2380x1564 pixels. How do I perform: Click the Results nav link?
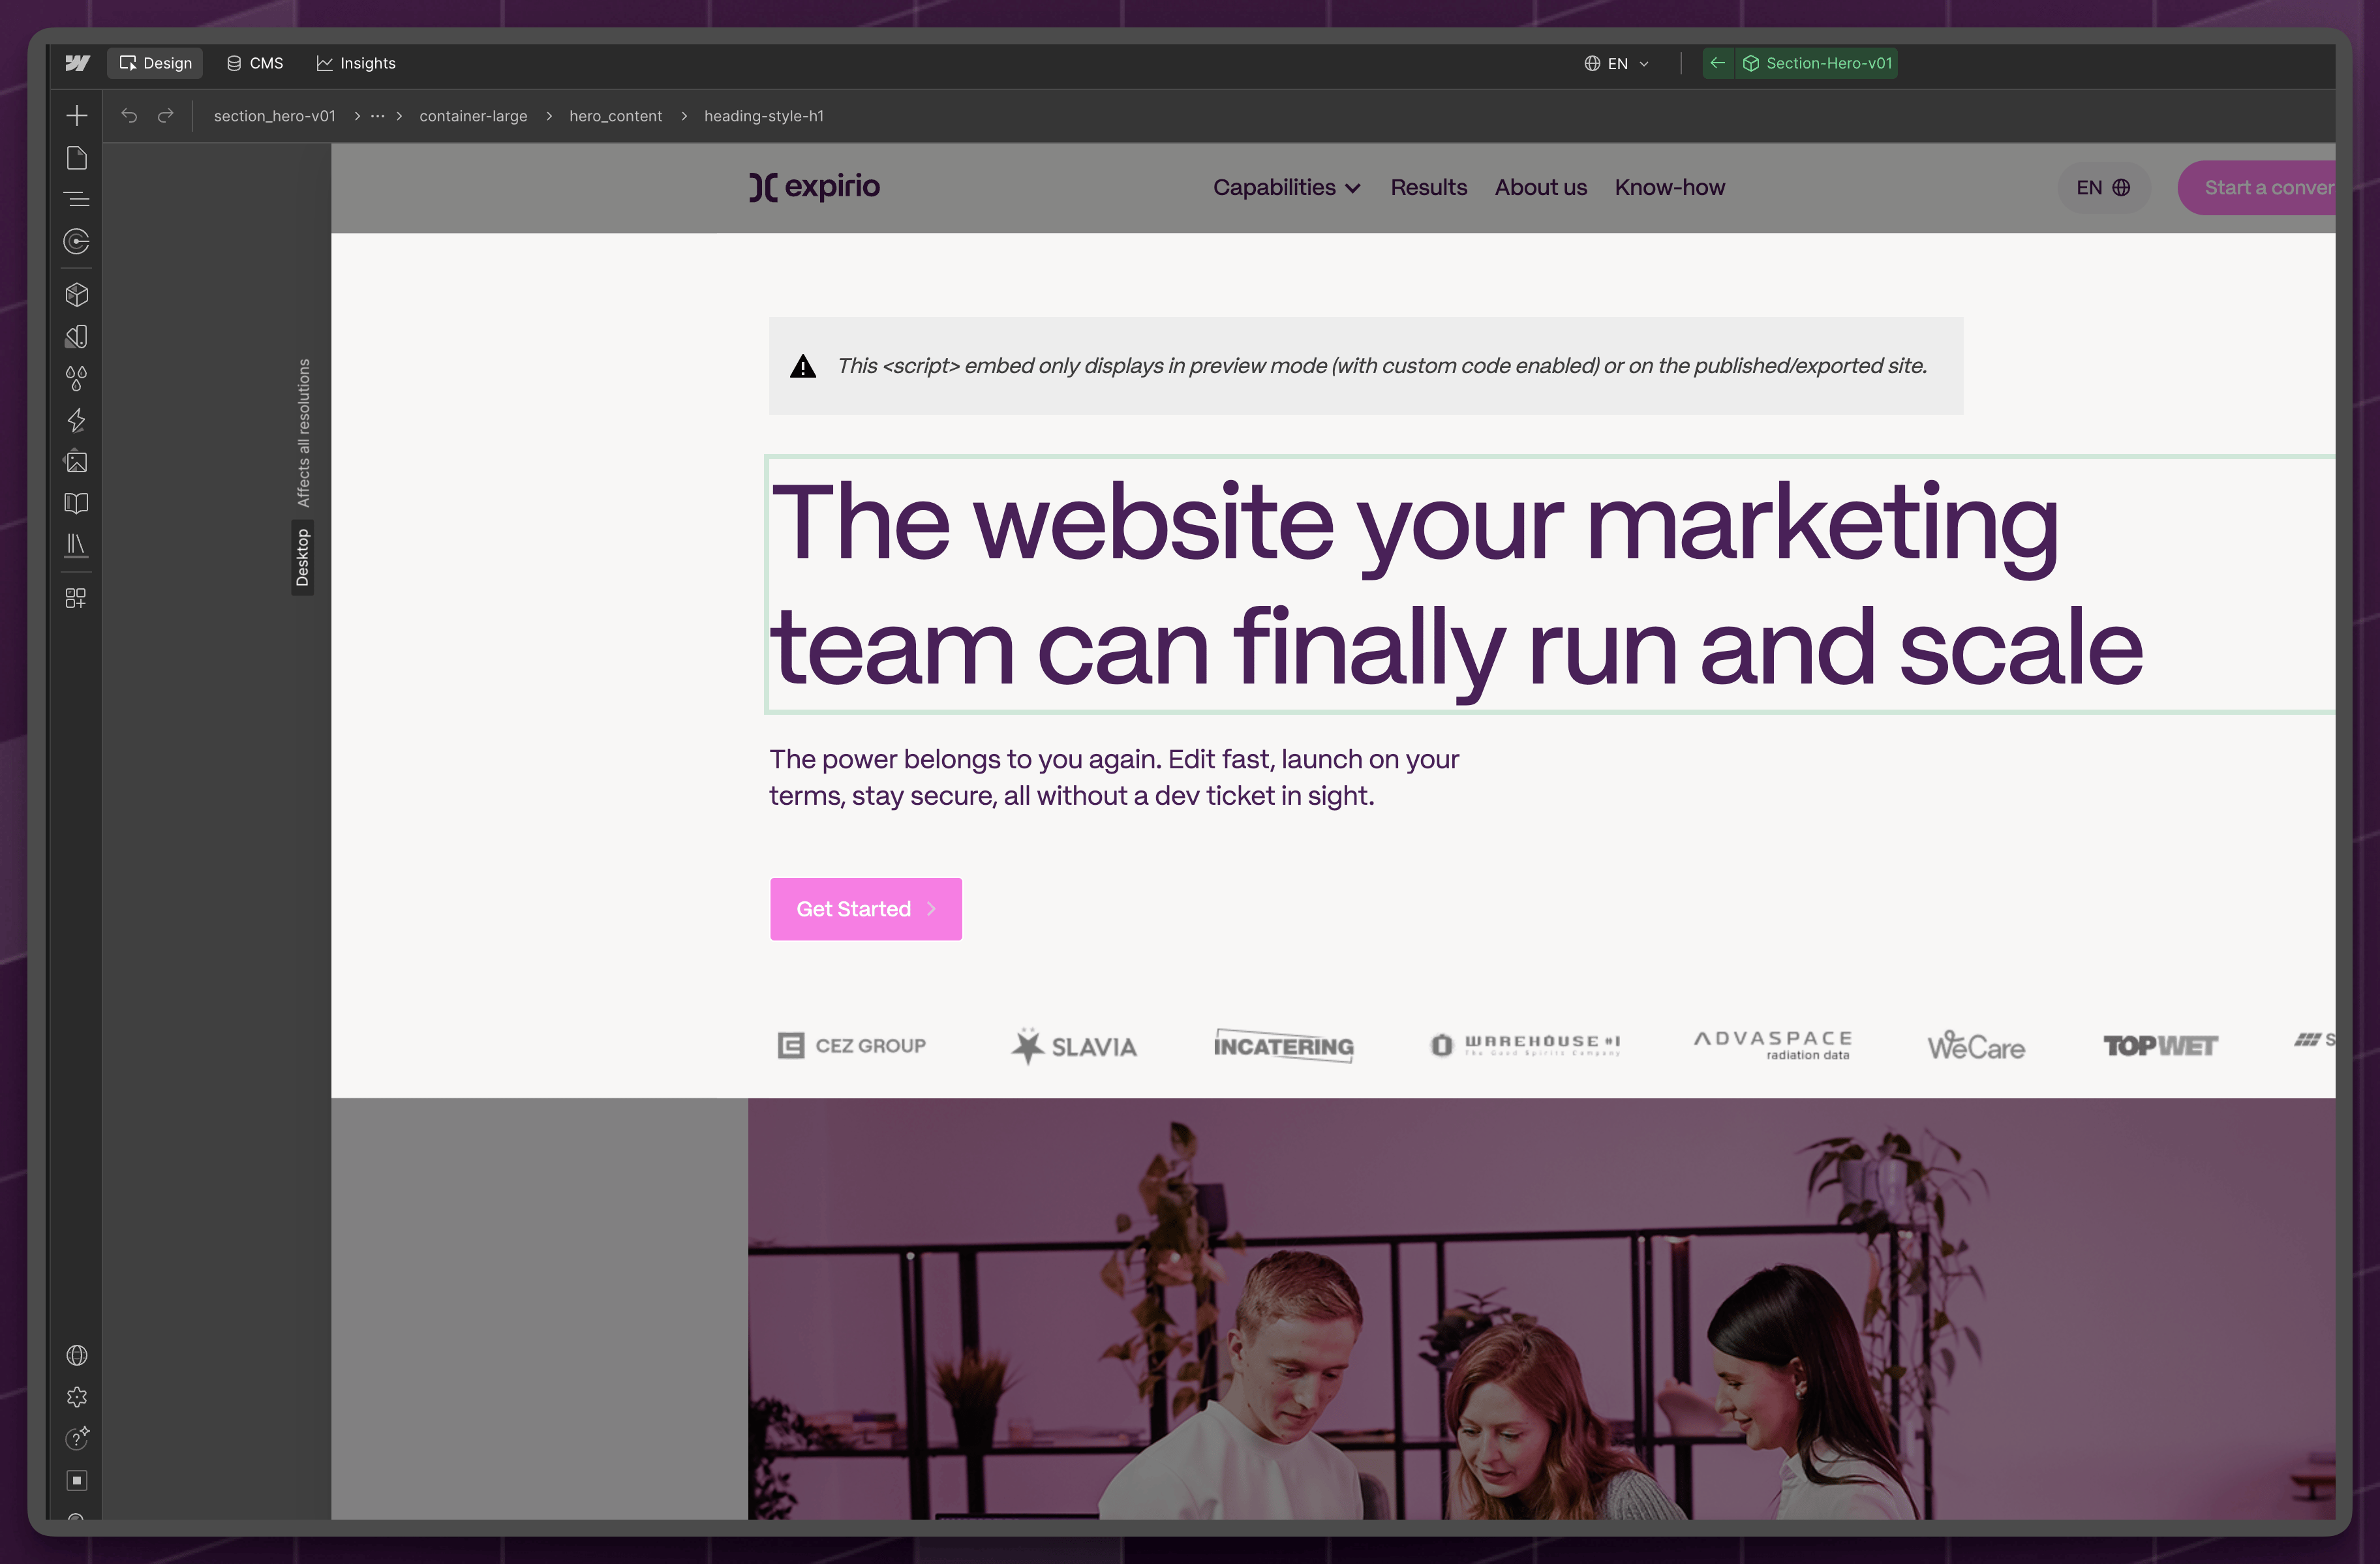point(1429,188)
